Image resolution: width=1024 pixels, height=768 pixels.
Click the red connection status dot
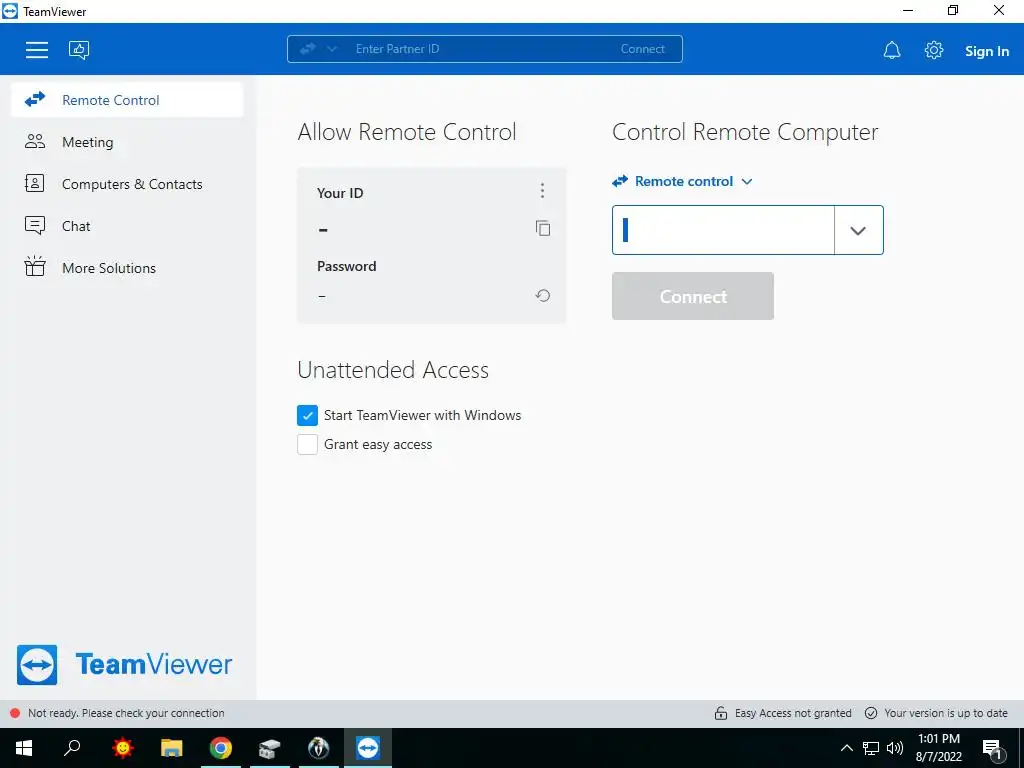[15, 713]
